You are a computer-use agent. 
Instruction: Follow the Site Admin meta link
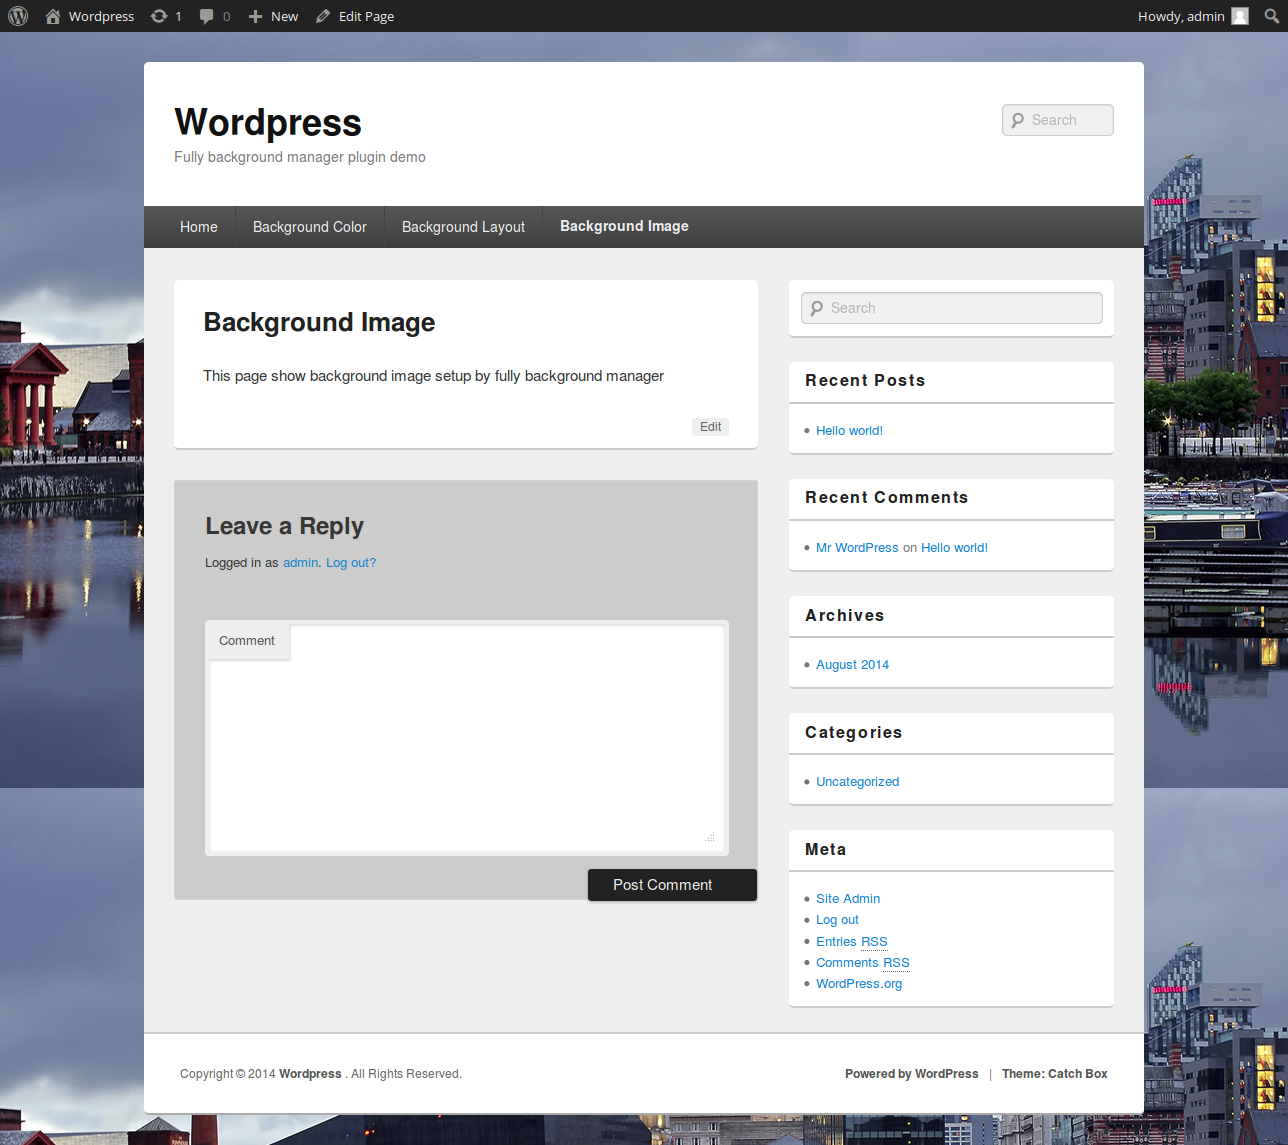pos(848,899)
